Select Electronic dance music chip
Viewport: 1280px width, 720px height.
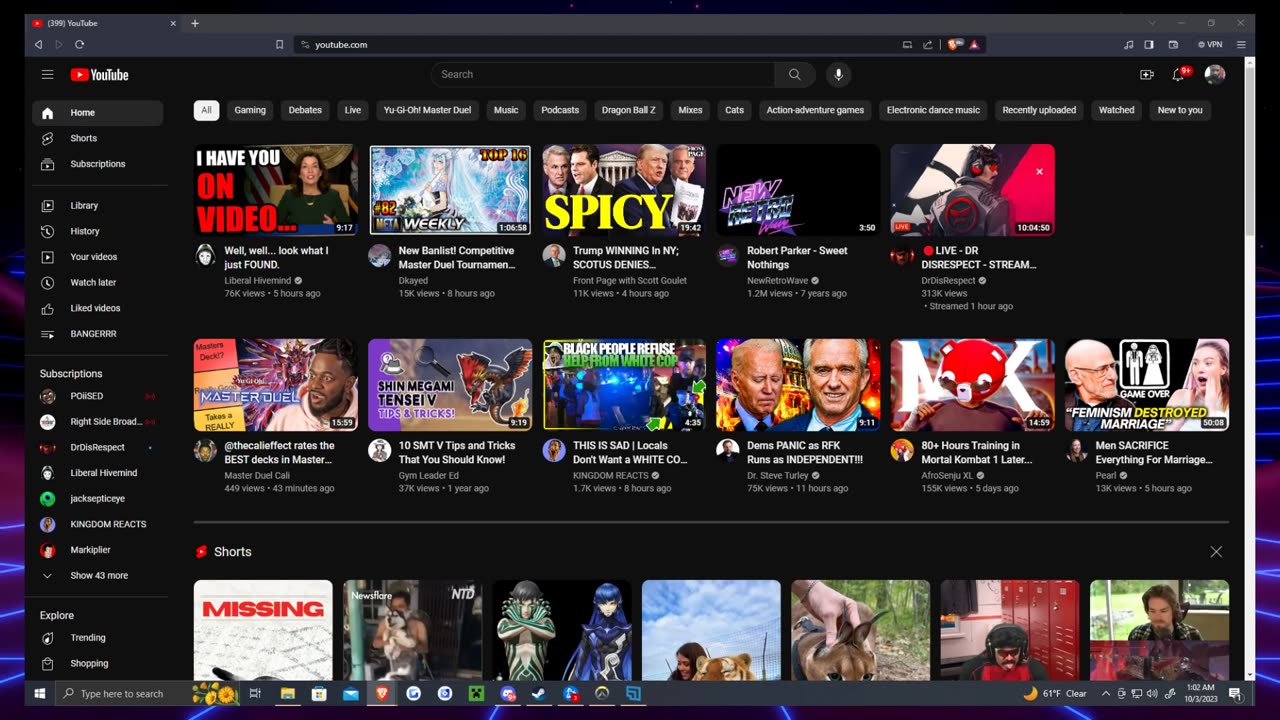tap(933, 110)
